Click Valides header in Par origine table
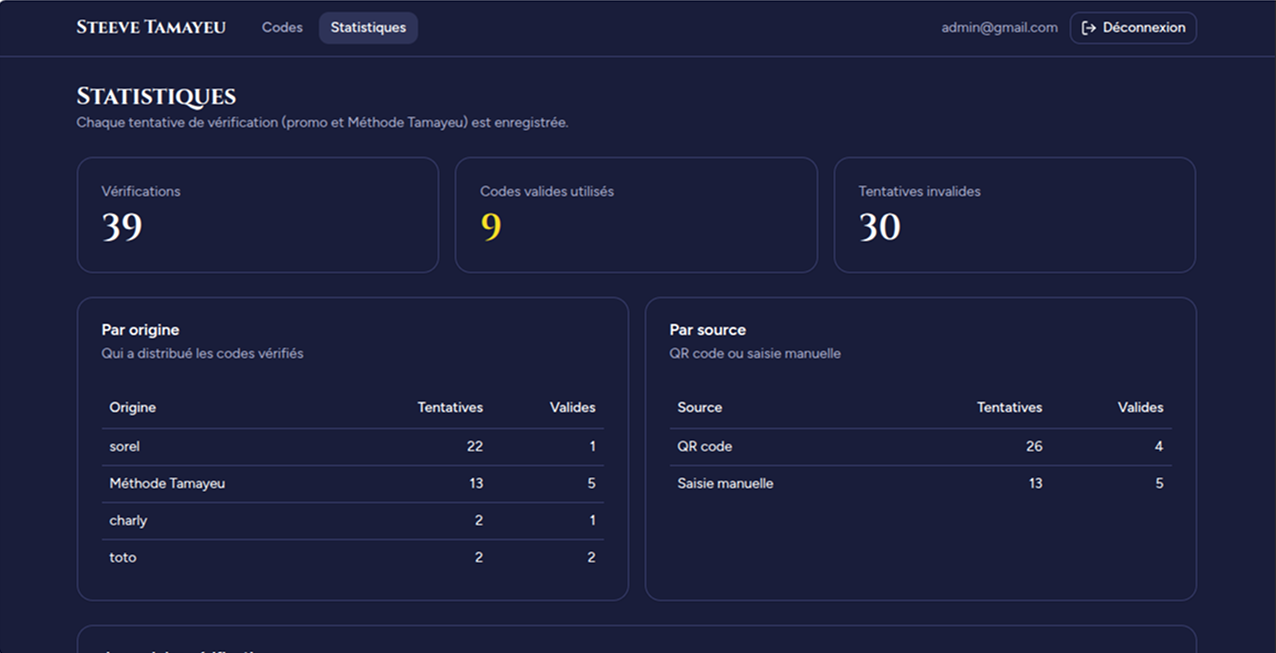 pyautogui.click(x=572, y=407)
